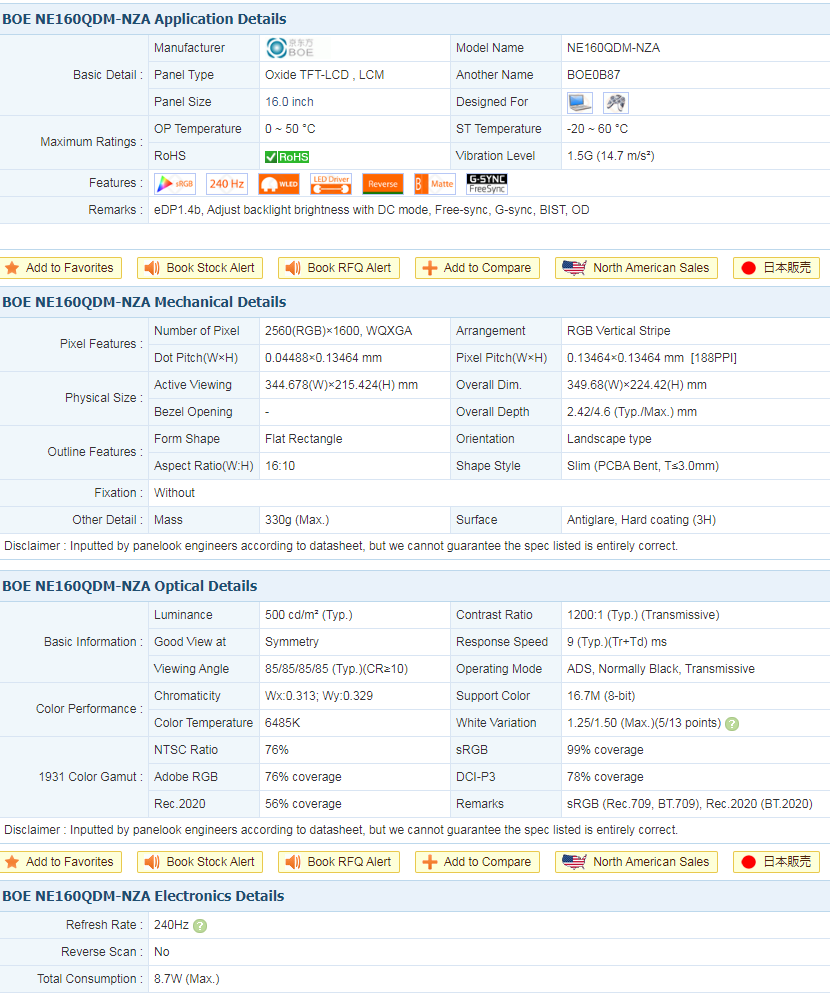Click Book Stock Alert above Mechanical Details
Viewport: 830px width, 997px height.
tap(200, 268)
